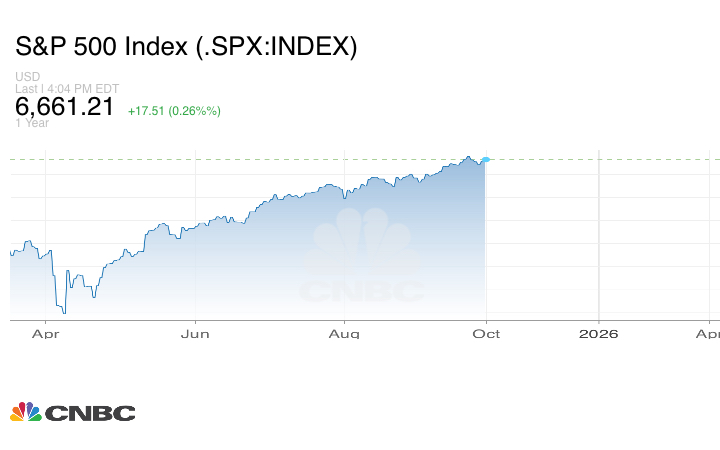Click the green +17.51 (0.26%) change
The image size is (720, 450).
(x=174, y=110)
